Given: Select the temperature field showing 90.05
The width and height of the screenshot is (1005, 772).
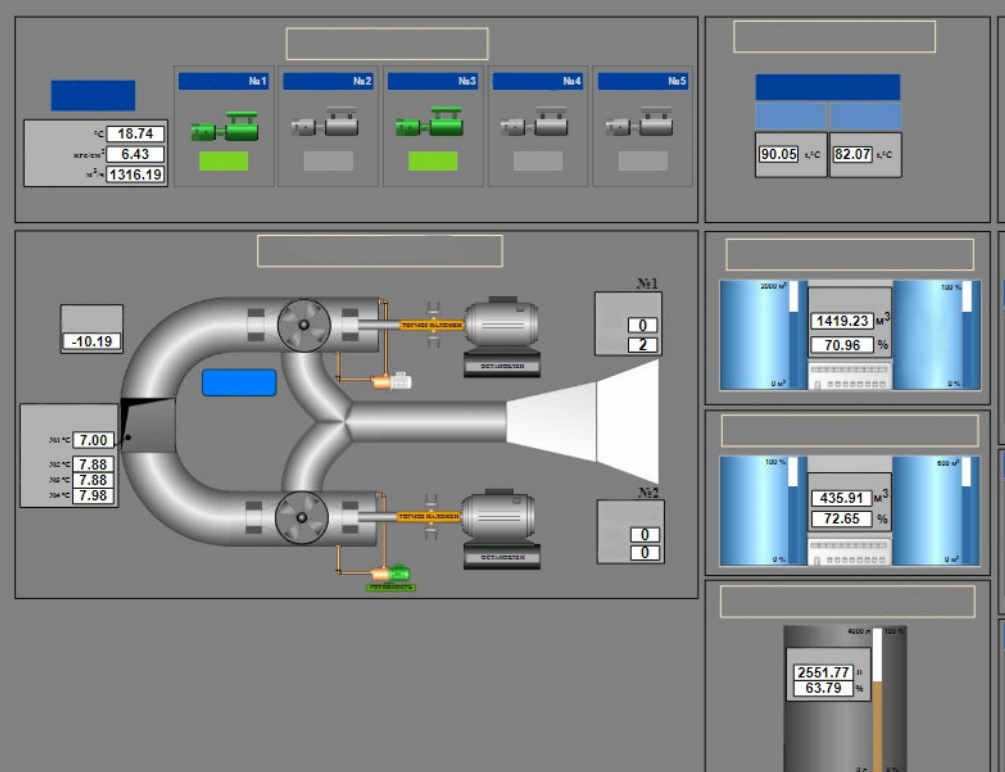Looking at the screenshot, I should point(778,155).
